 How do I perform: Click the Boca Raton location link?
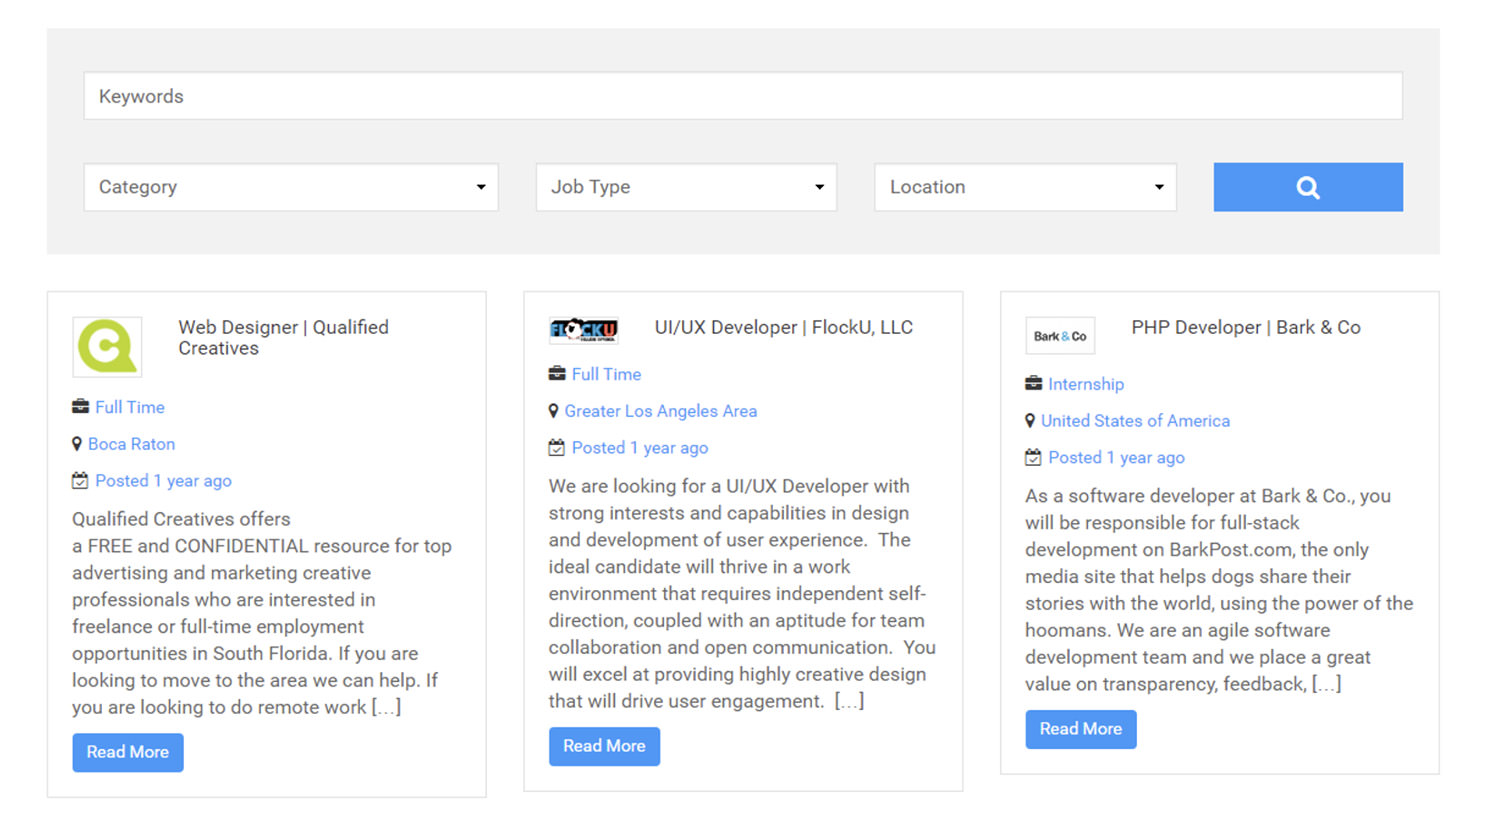(132, 444)
